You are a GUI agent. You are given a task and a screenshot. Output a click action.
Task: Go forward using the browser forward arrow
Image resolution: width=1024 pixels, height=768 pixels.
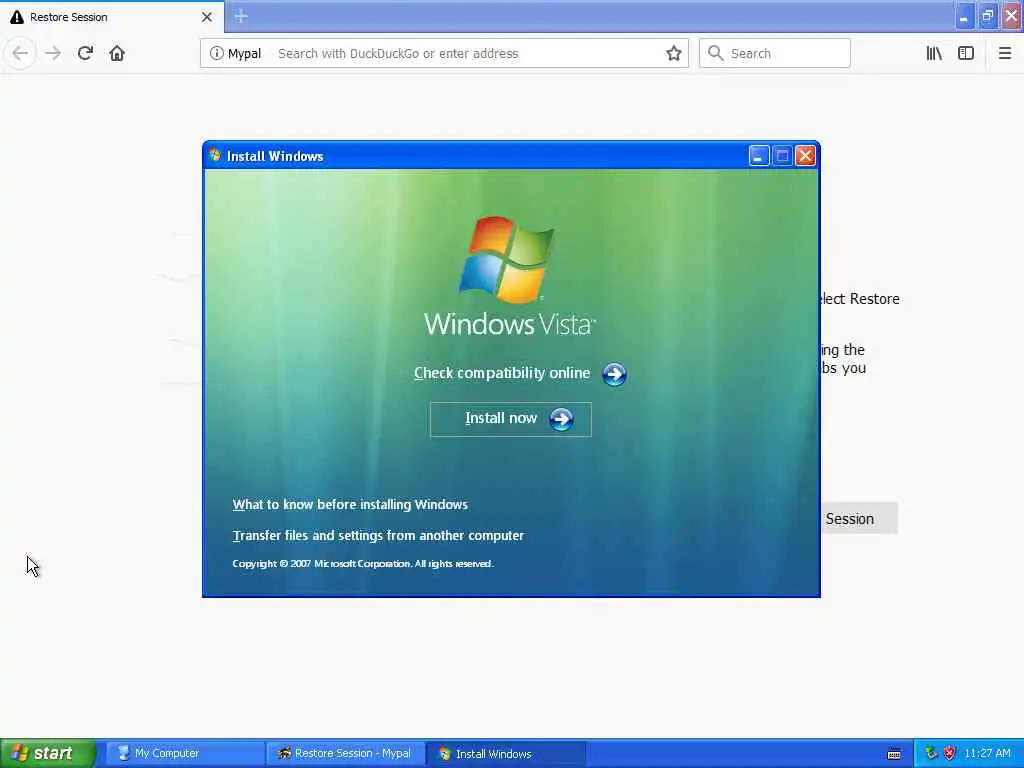point(53,53)
